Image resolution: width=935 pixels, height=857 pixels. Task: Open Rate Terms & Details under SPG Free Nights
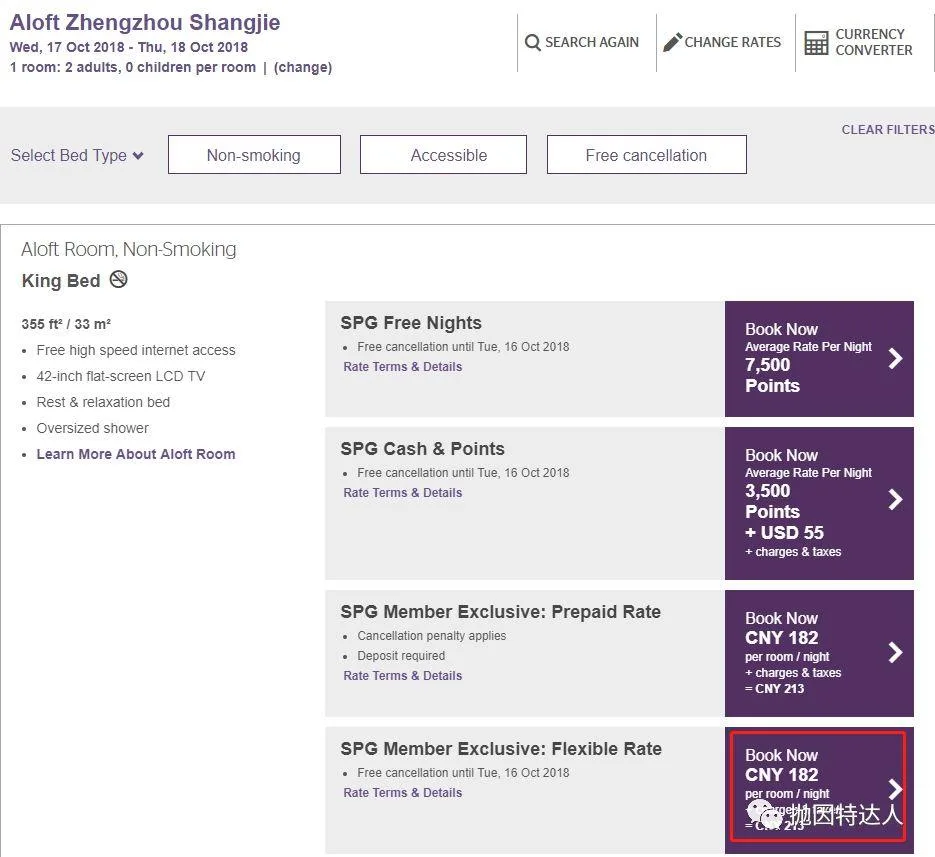click(402, 367)
